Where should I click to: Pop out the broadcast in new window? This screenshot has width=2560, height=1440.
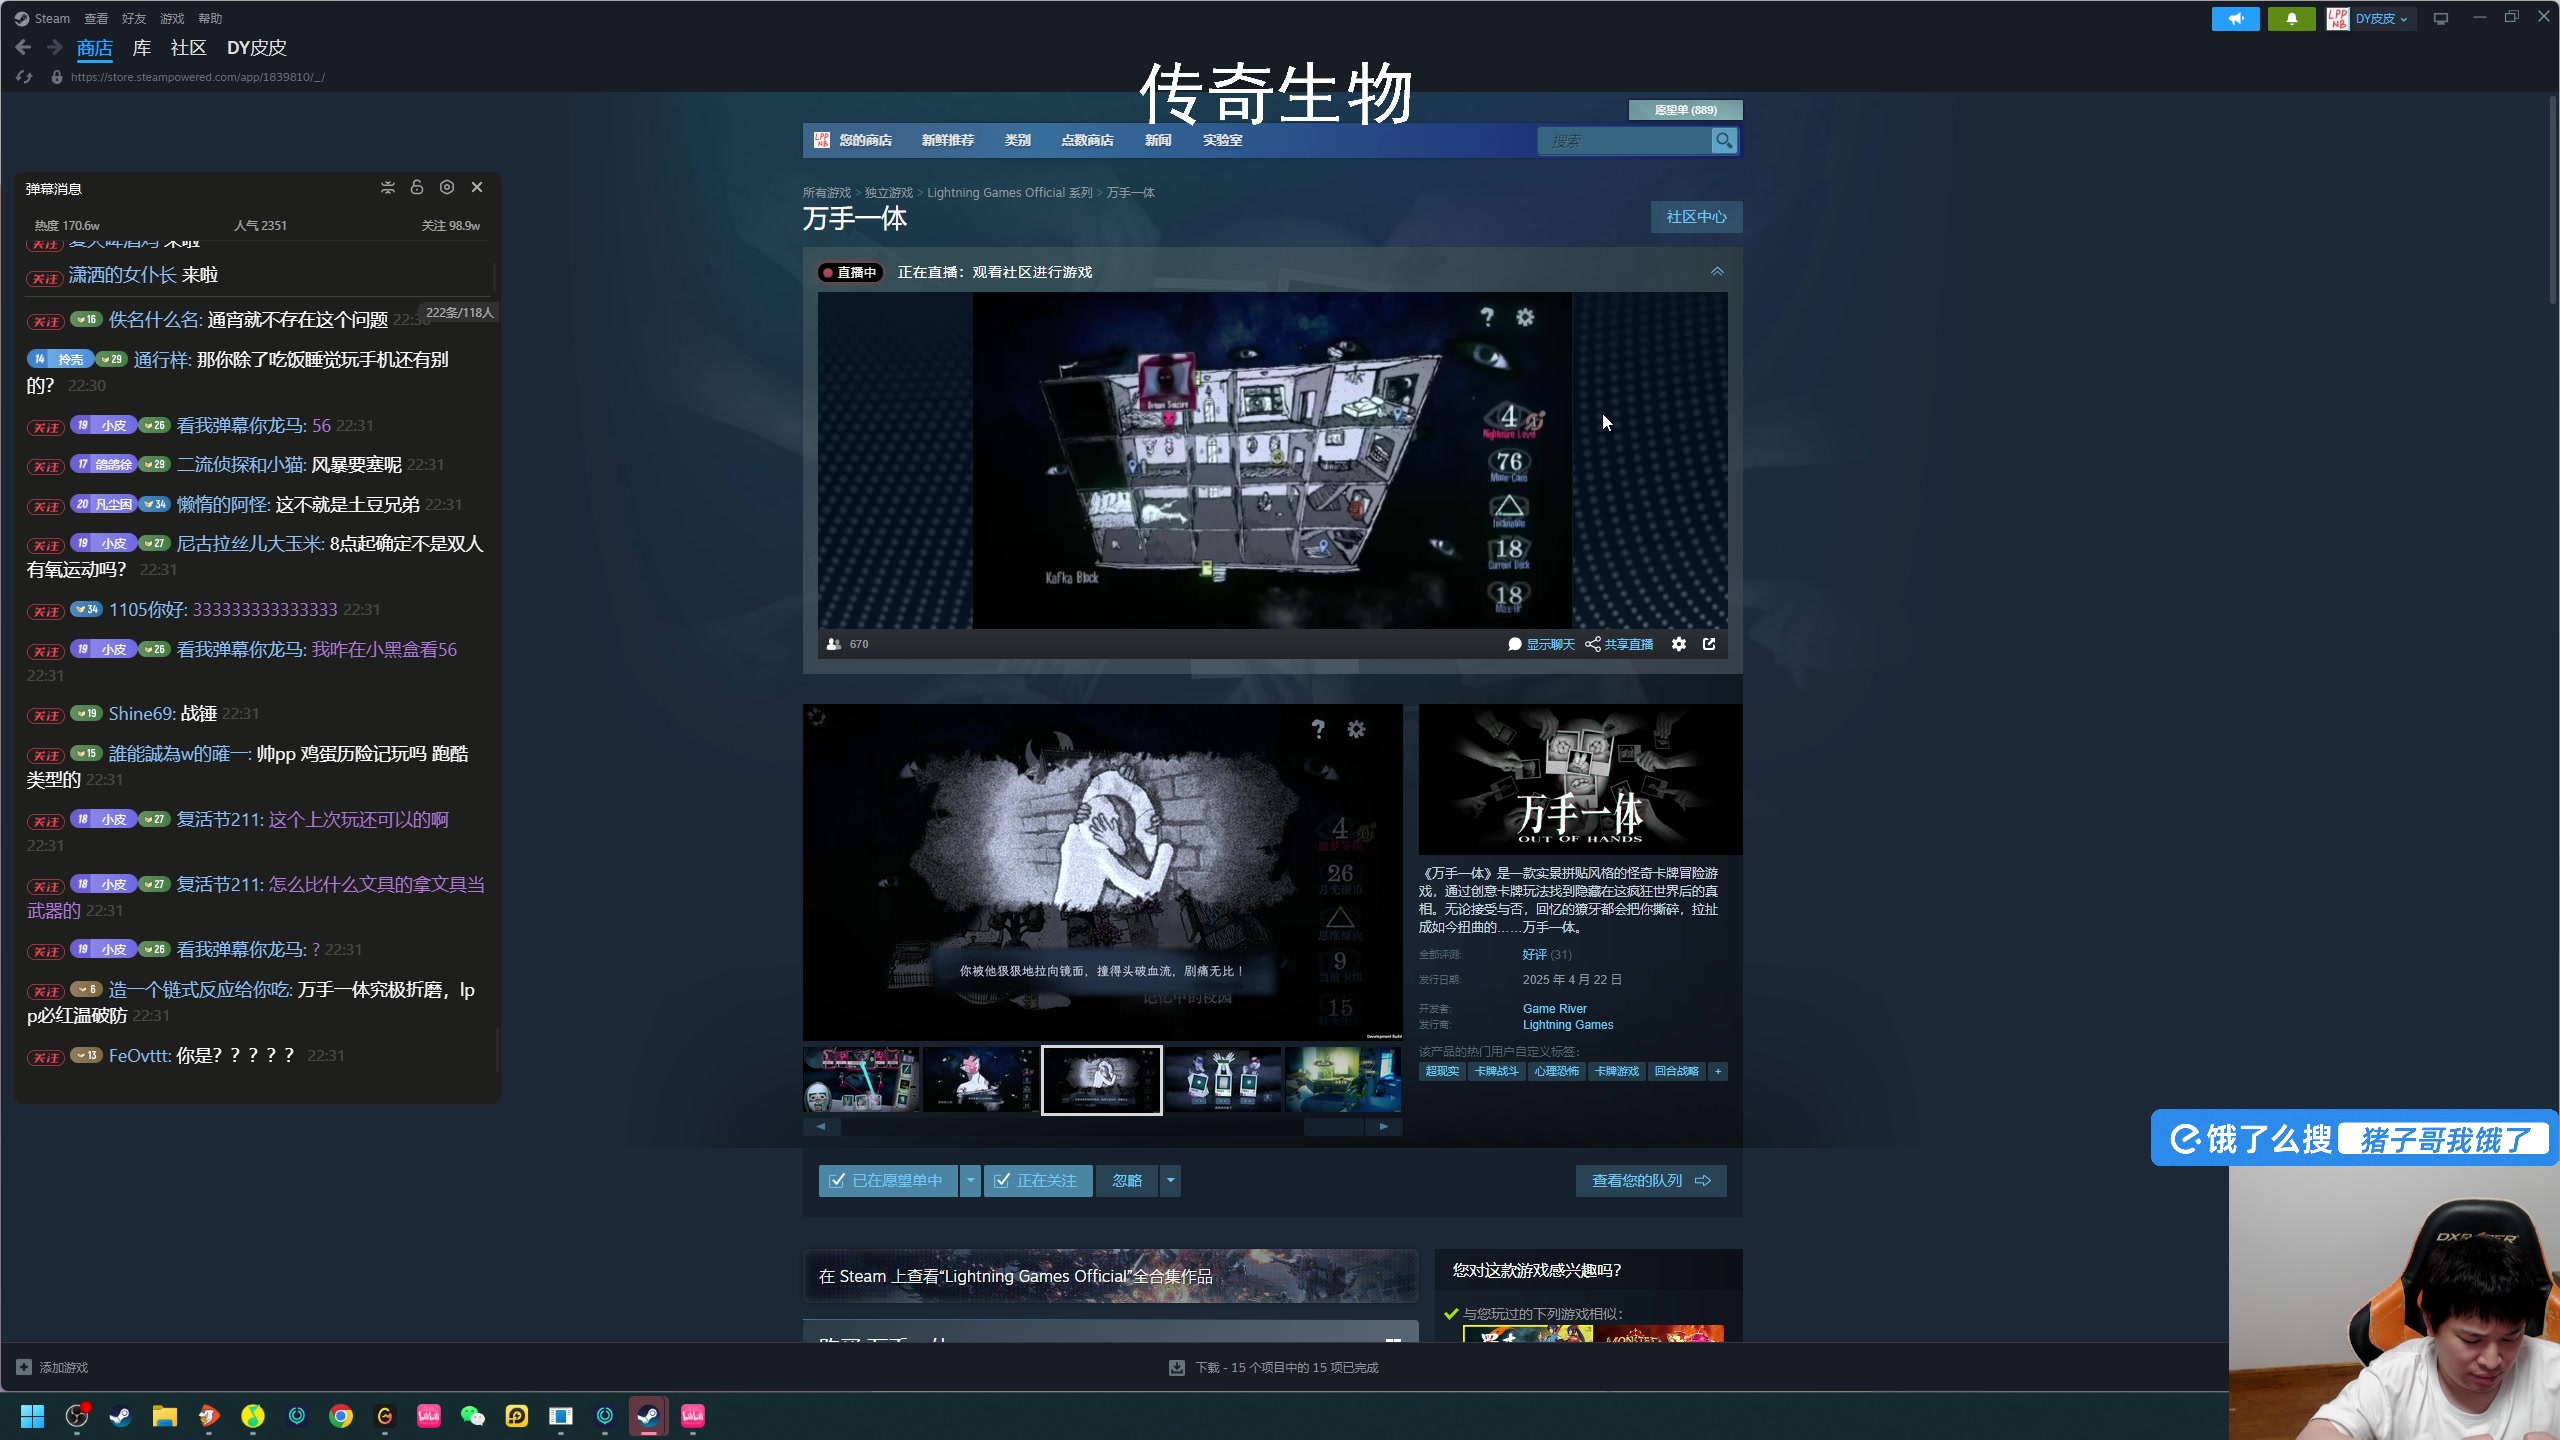[x=1709, y=644]
